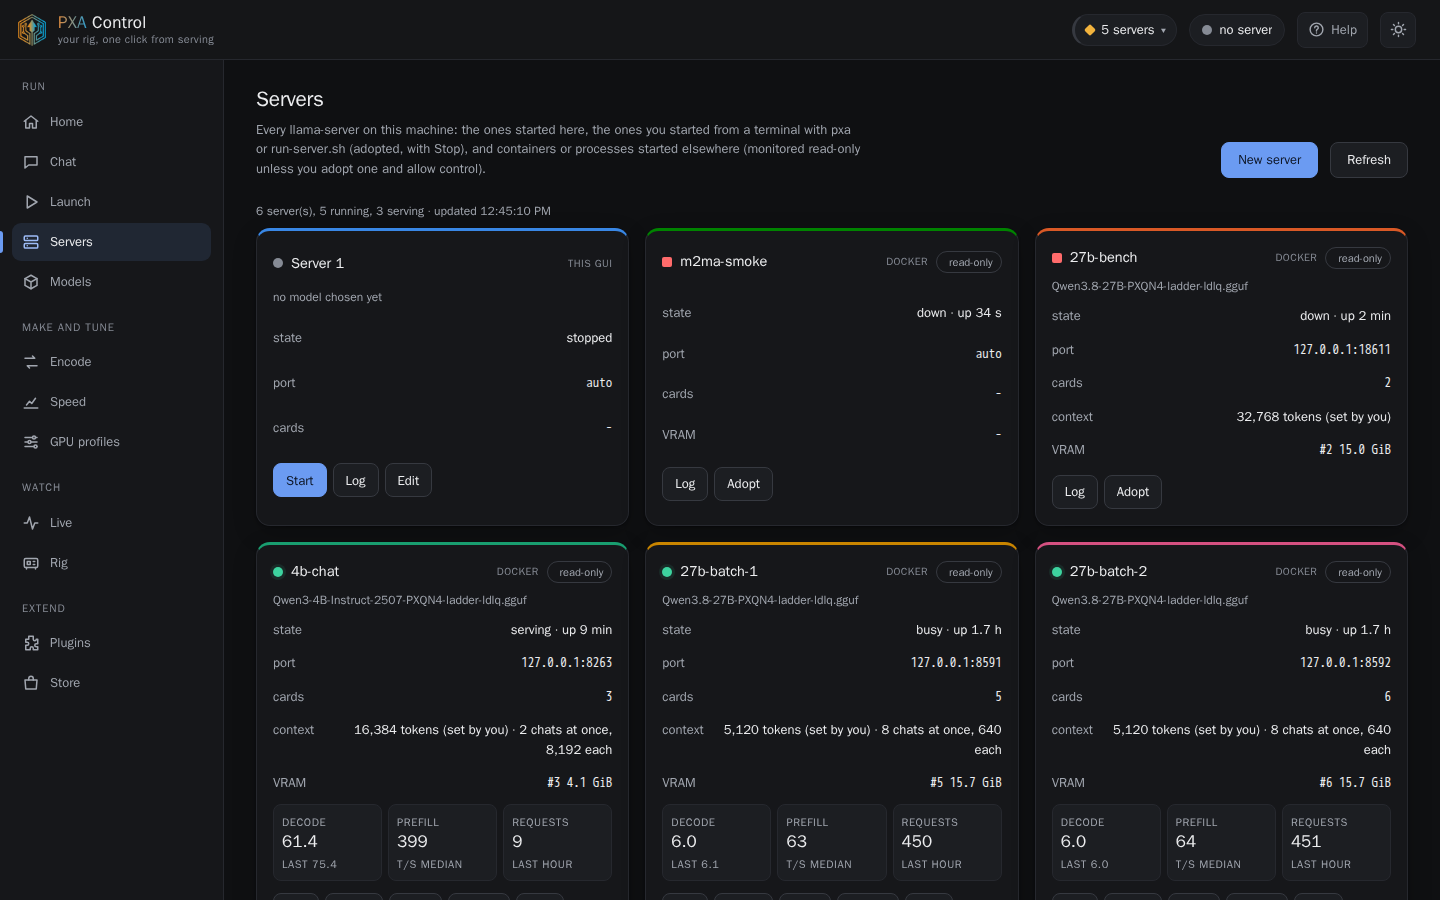
Task: Open the Launch menu item
Action: point(111,202)
